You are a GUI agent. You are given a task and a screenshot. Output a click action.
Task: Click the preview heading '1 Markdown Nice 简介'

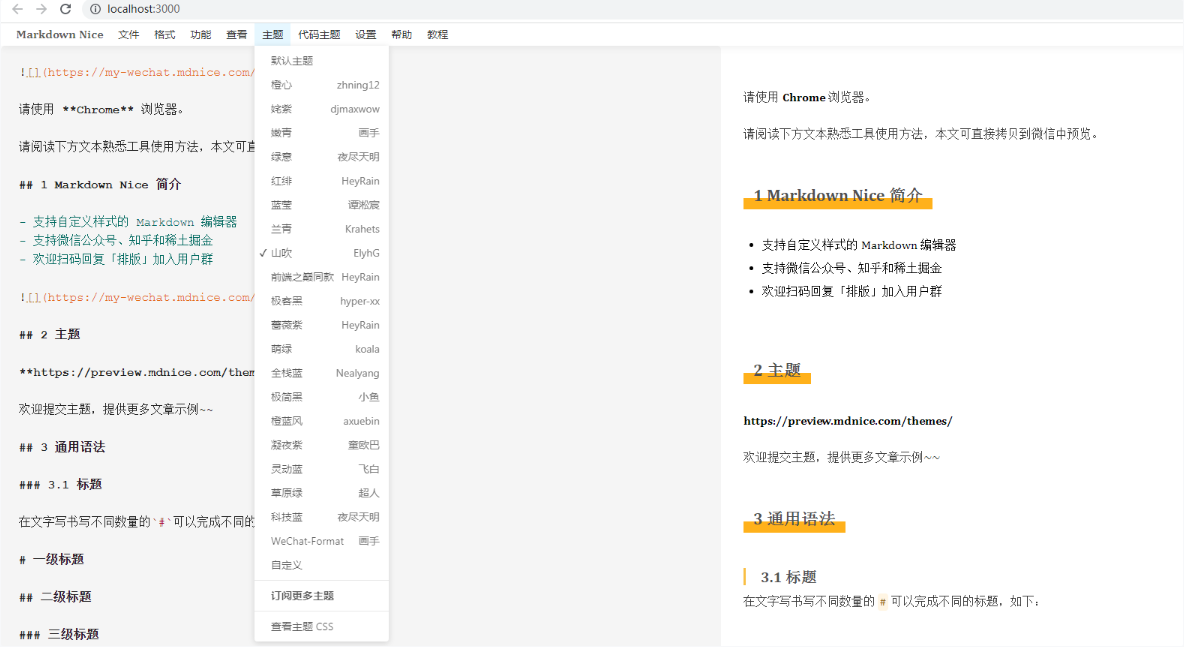837,196
